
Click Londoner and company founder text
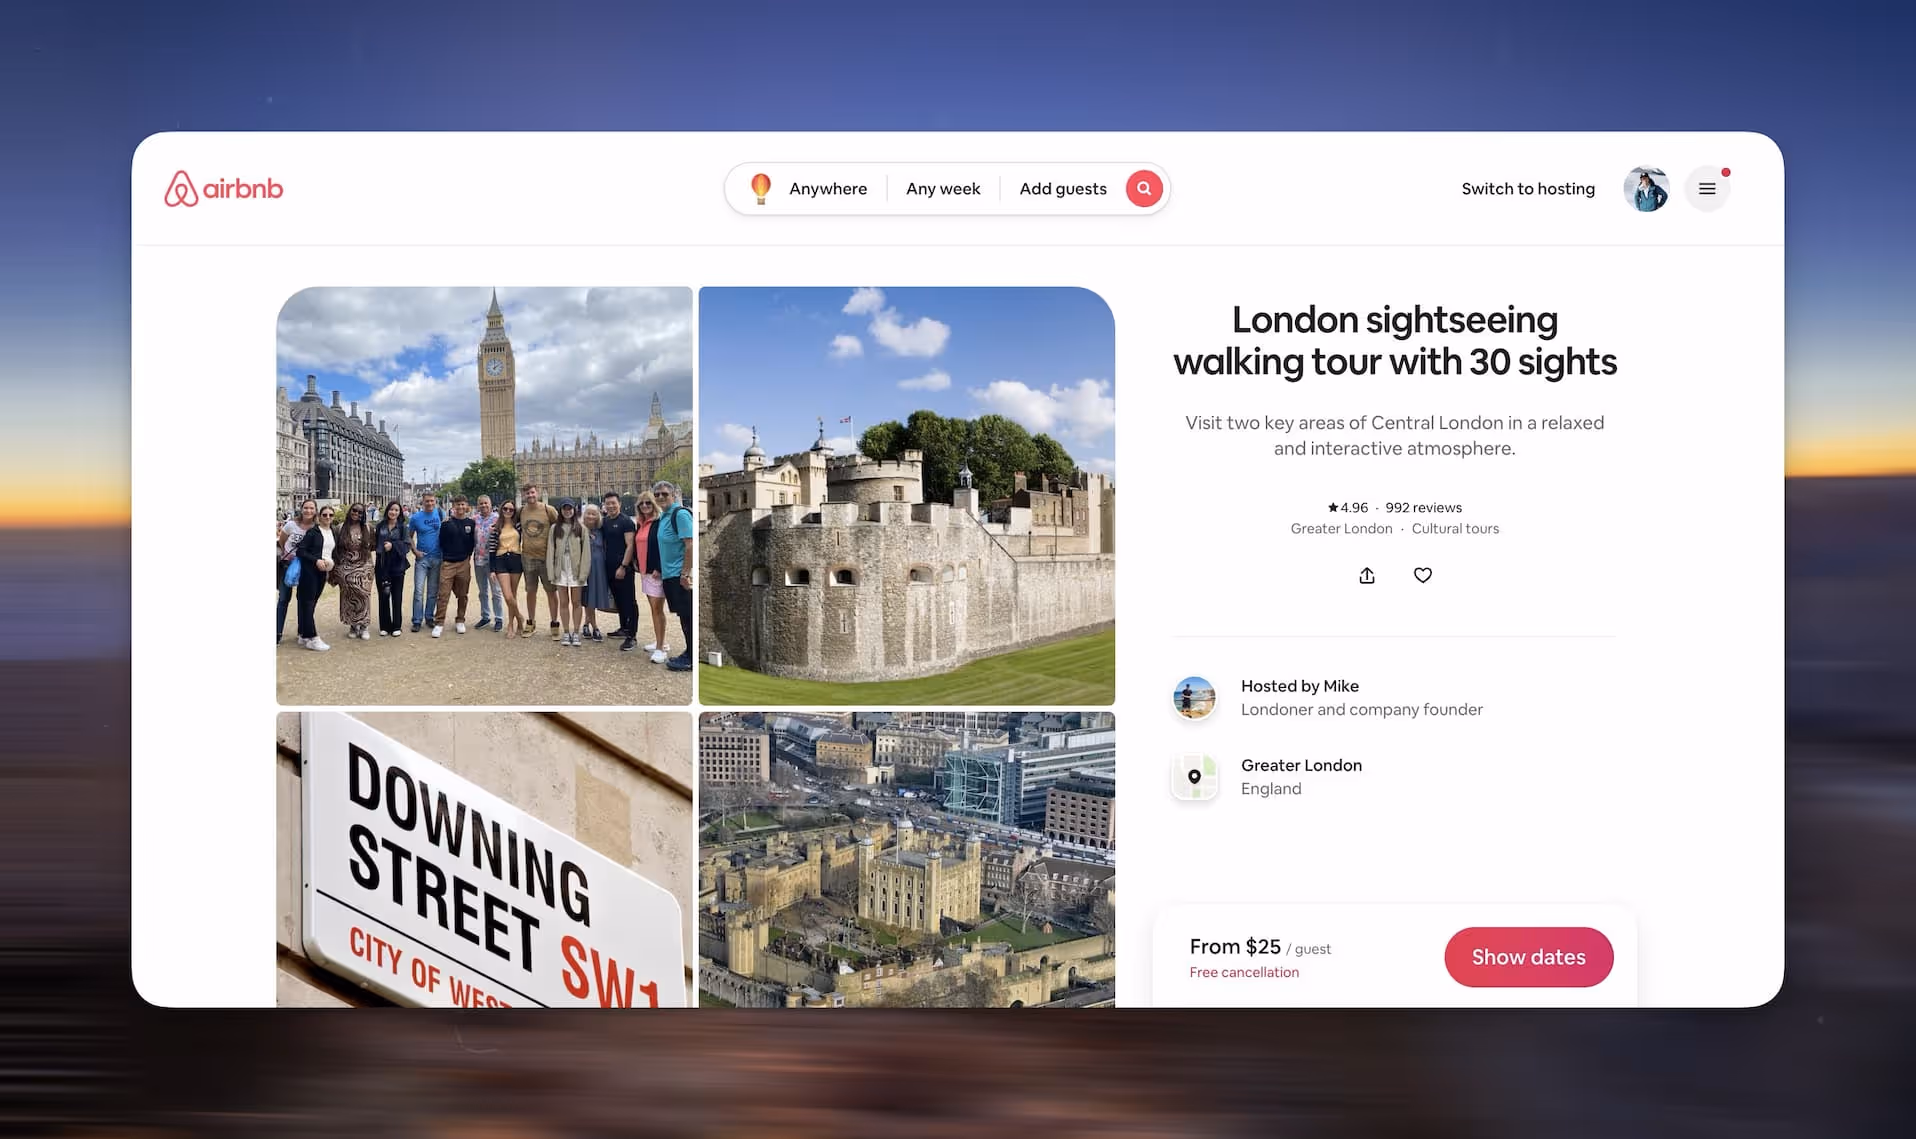(x=1361, y=709)
